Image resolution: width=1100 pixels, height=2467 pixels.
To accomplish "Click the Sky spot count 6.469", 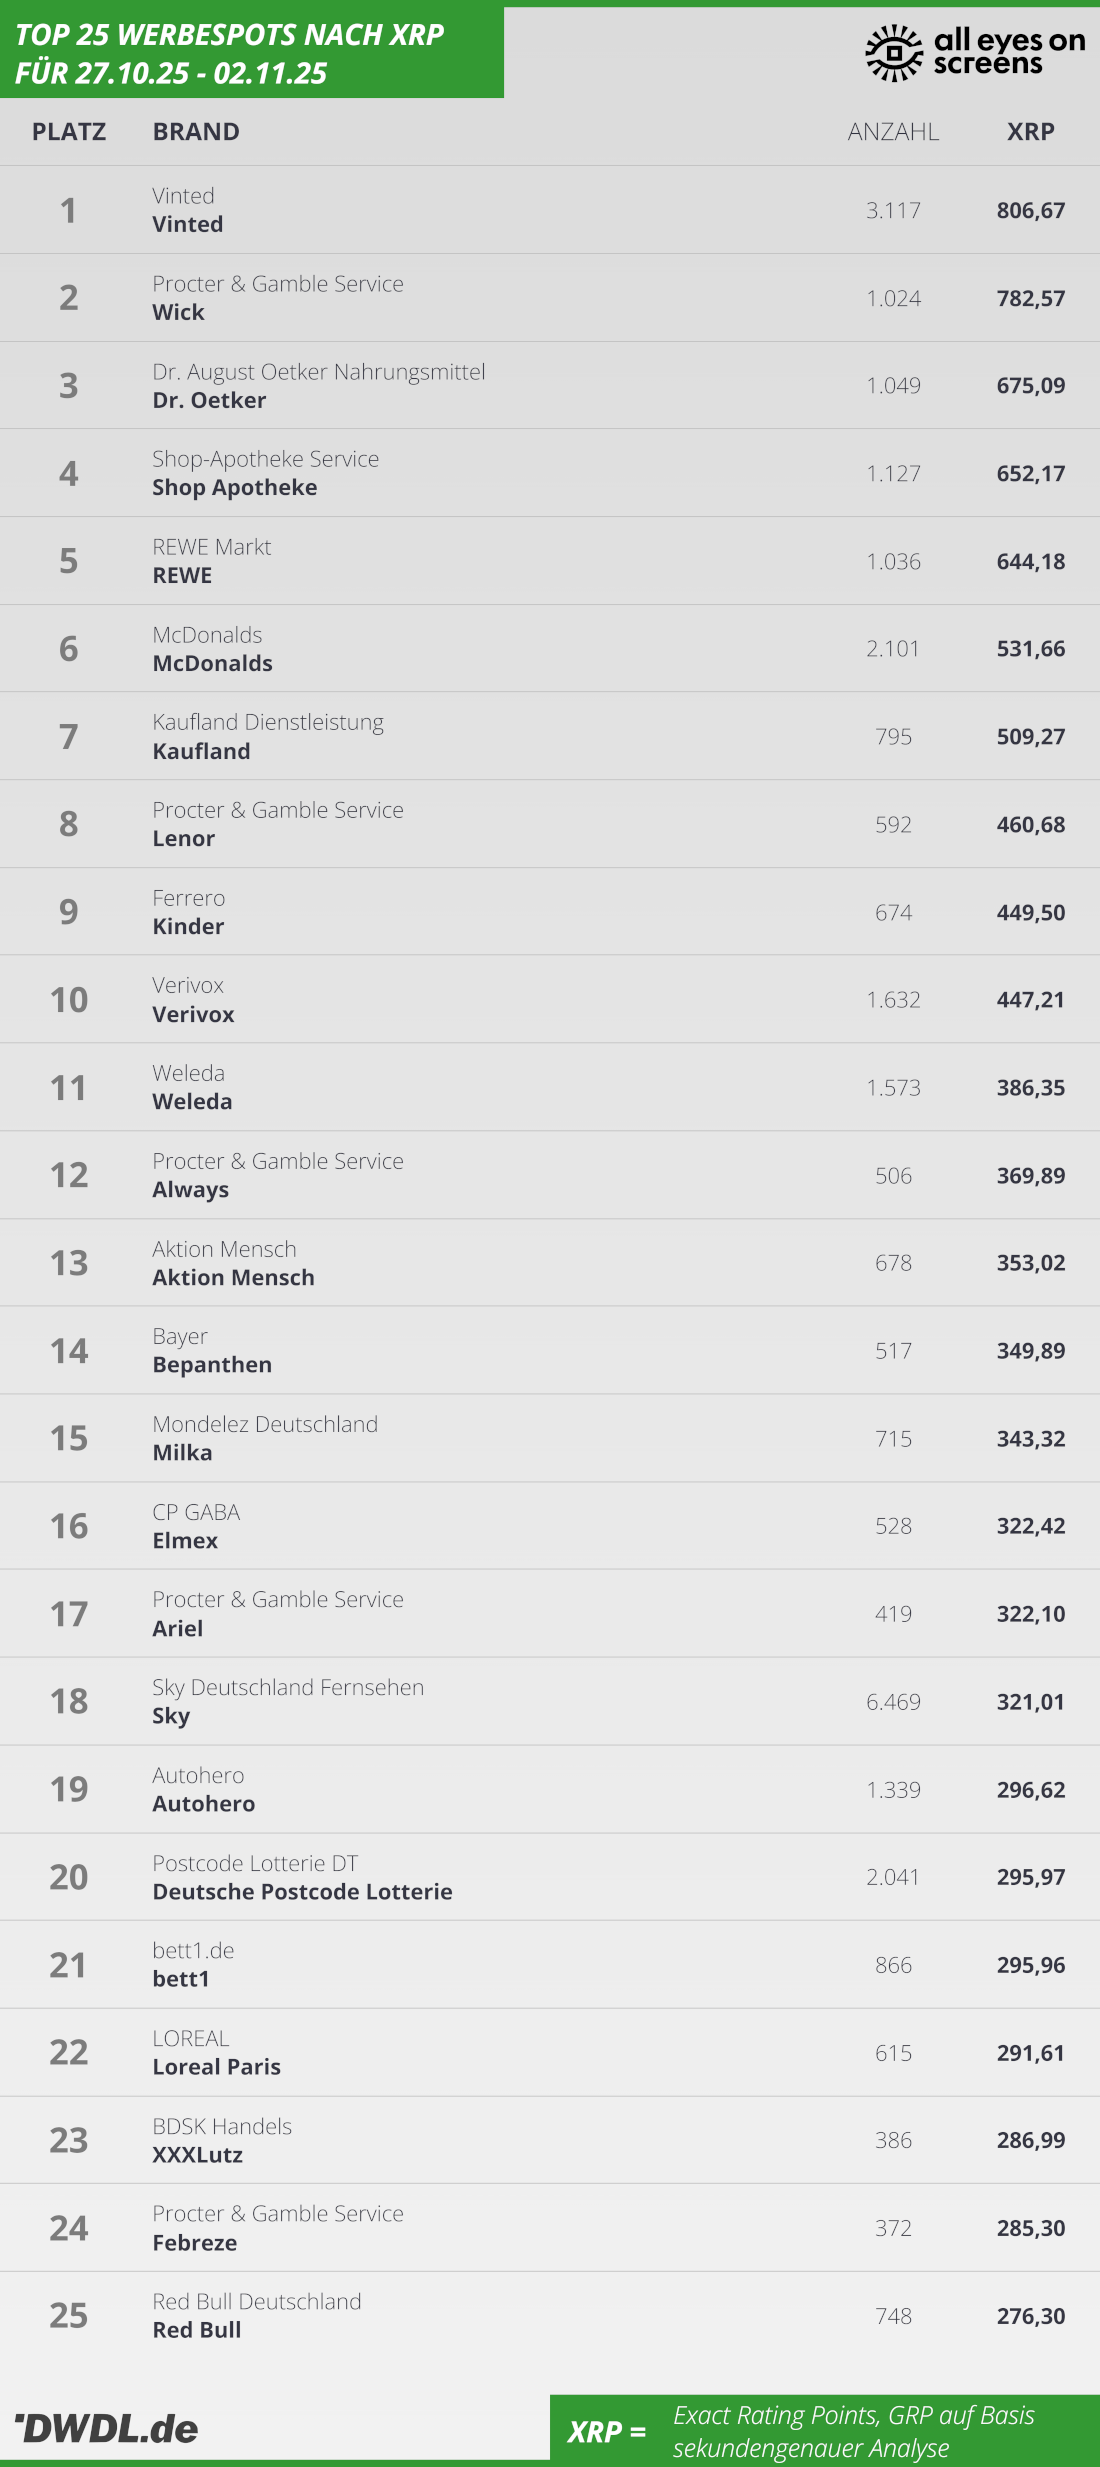I will 893,1702.
